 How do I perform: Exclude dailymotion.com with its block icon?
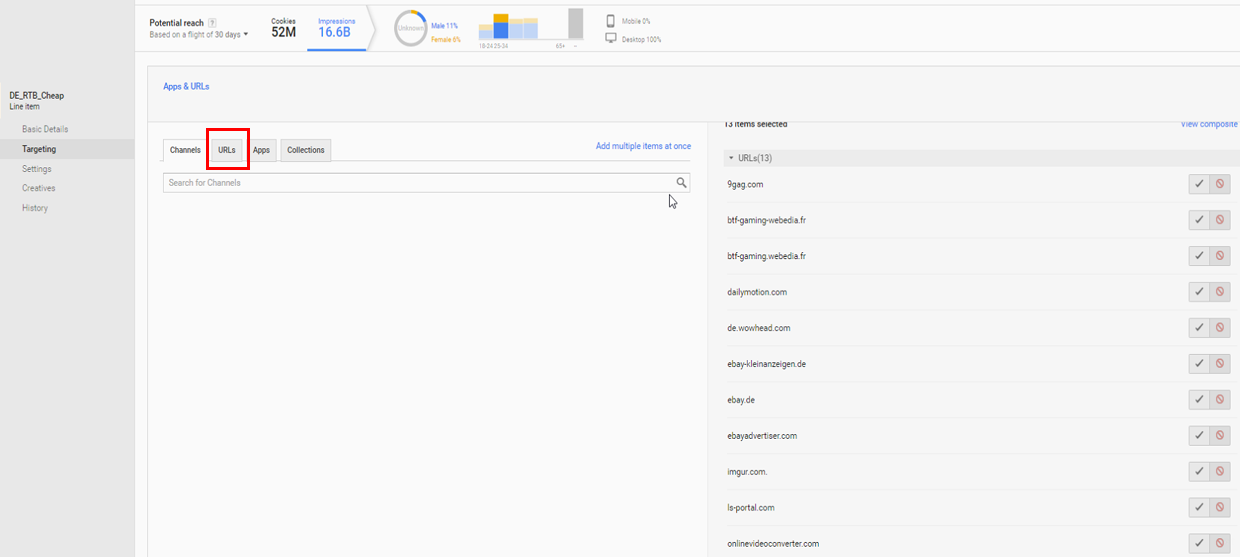[1220, 292]
